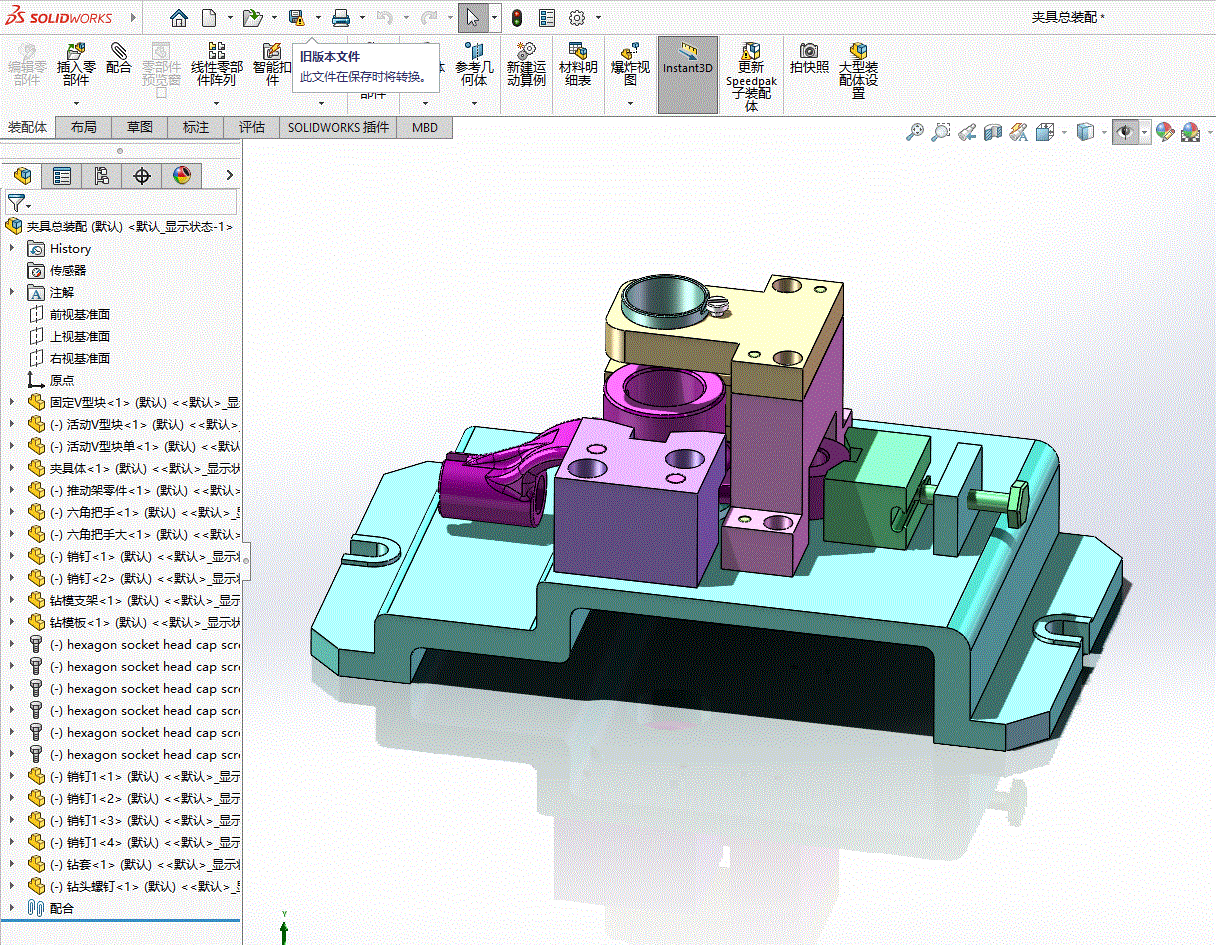1216x945 pixels.
Task: Click the Zoom to Fit magnifier icon
Action: [x=914, y=132]
